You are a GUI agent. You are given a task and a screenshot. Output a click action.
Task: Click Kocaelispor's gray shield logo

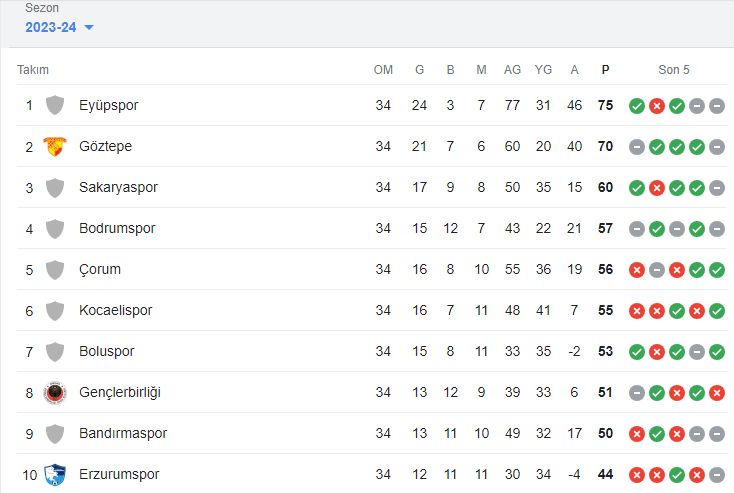tap(55, 310)
